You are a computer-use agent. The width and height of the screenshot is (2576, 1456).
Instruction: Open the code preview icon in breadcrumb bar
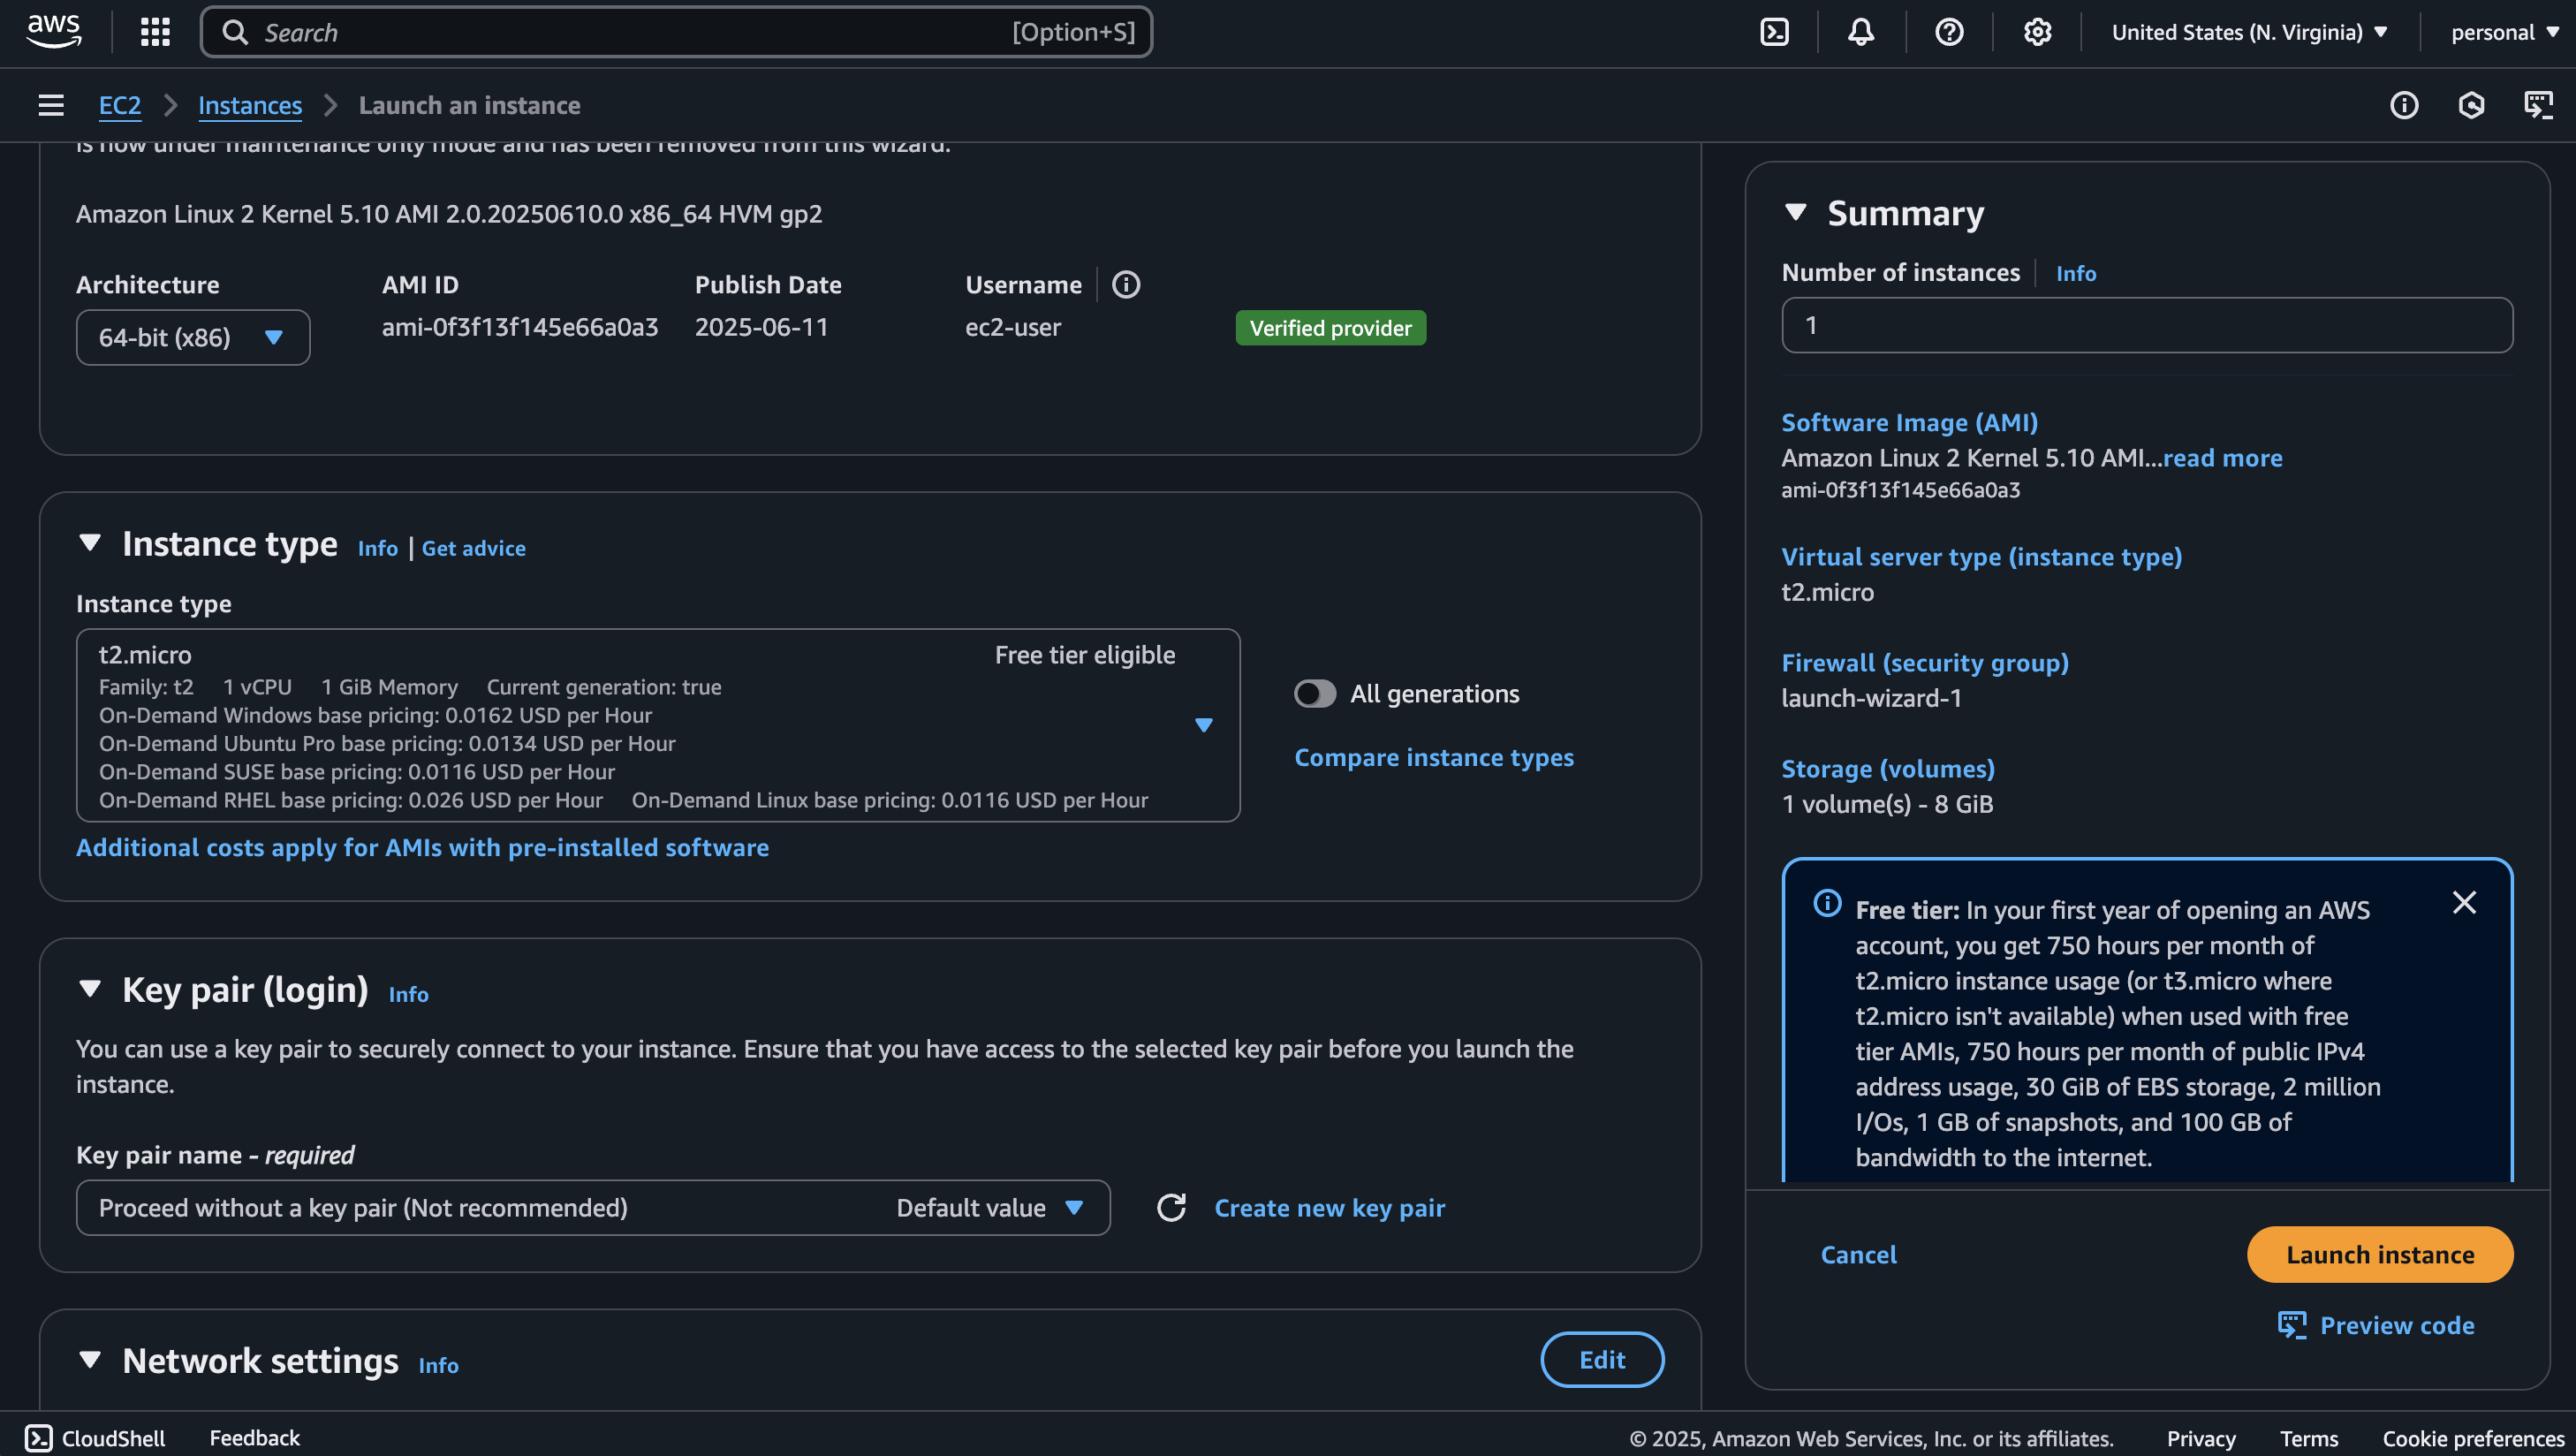(2539, 105)
